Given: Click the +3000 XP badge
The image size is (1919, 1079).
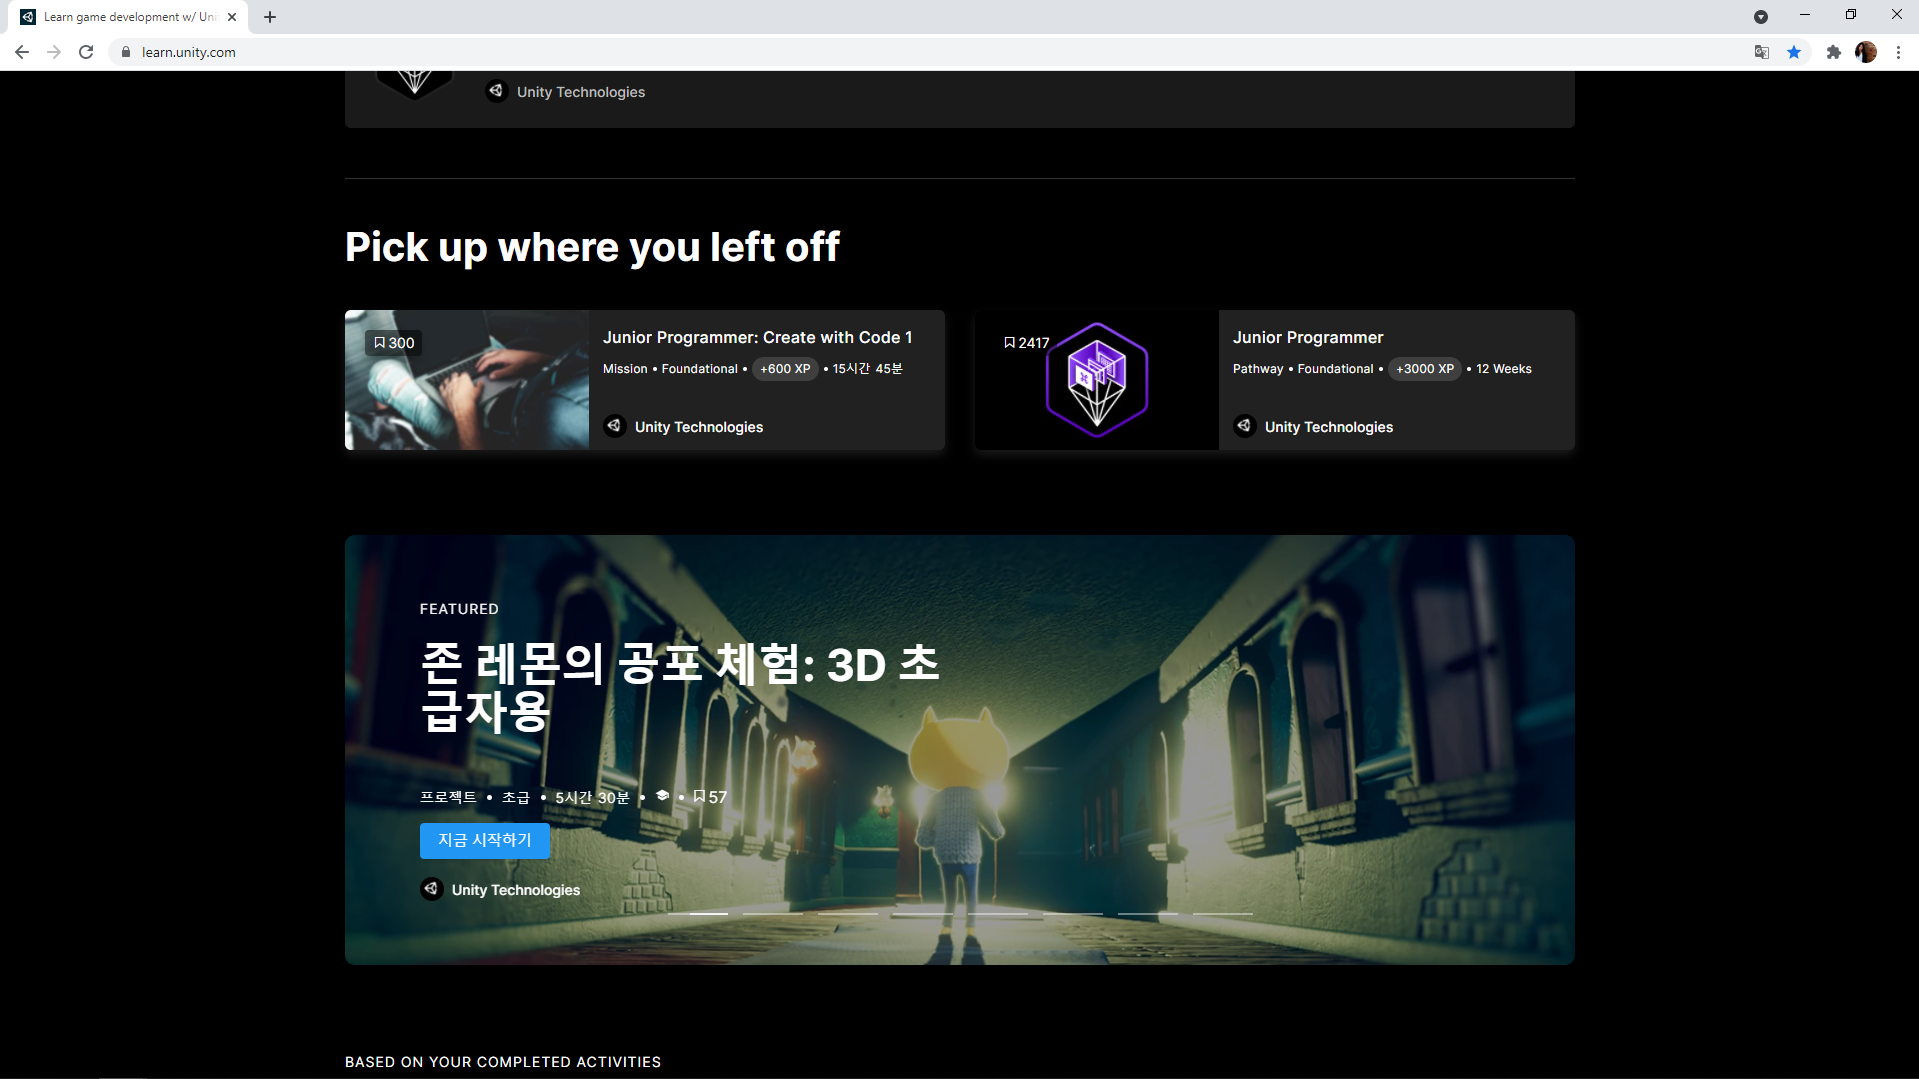Looking at the screenshot, I should tap(1425, 369).
